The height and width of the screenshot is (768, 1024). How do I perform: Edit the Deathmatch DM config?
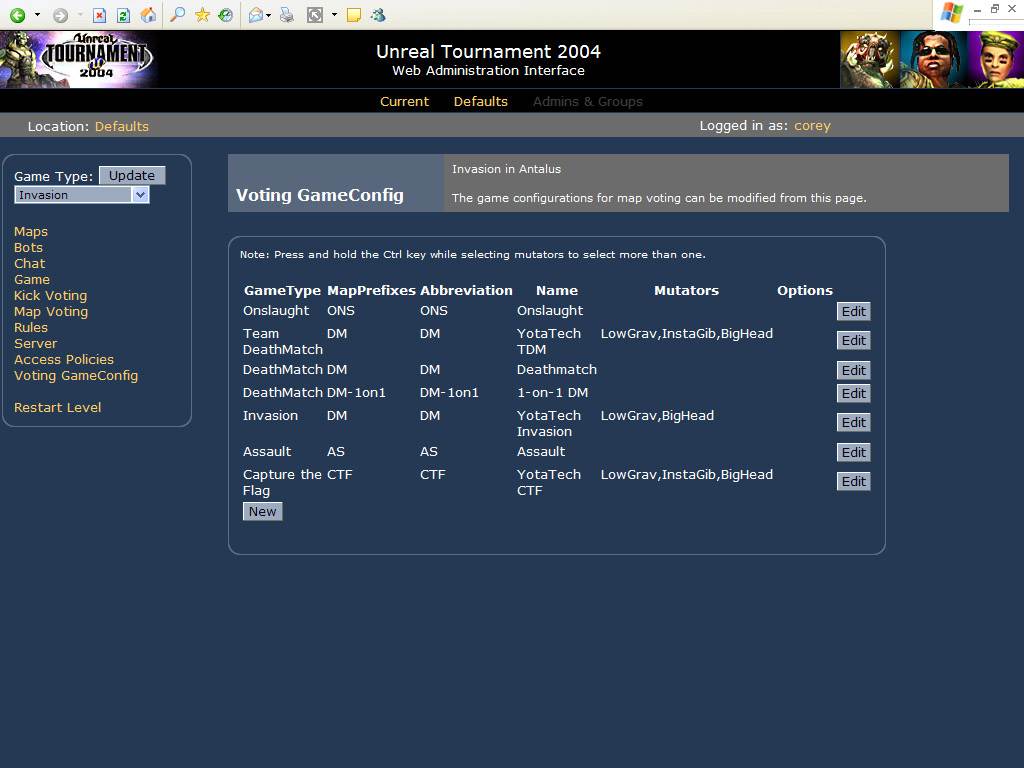click(x=854, y=370)
